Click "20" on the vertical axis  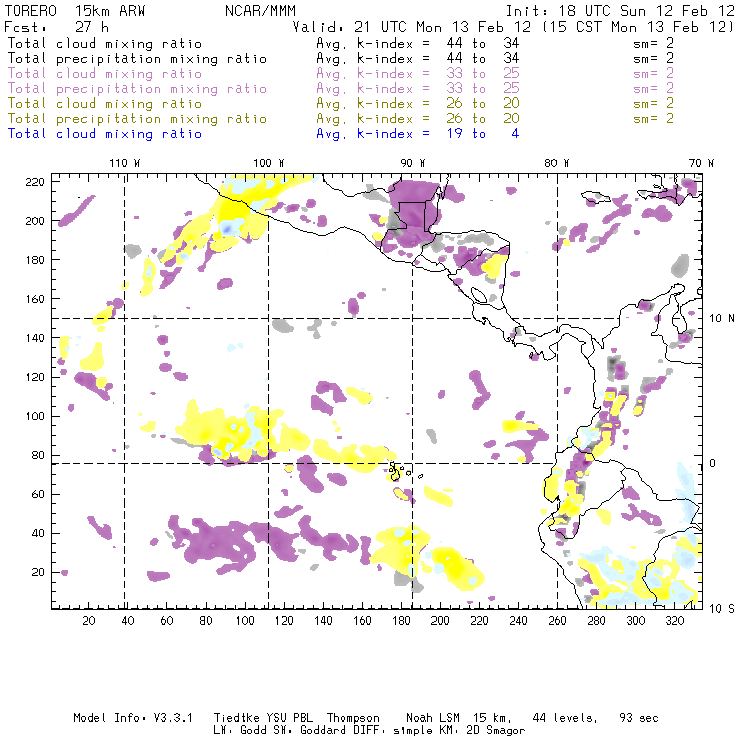pos(38,572)
